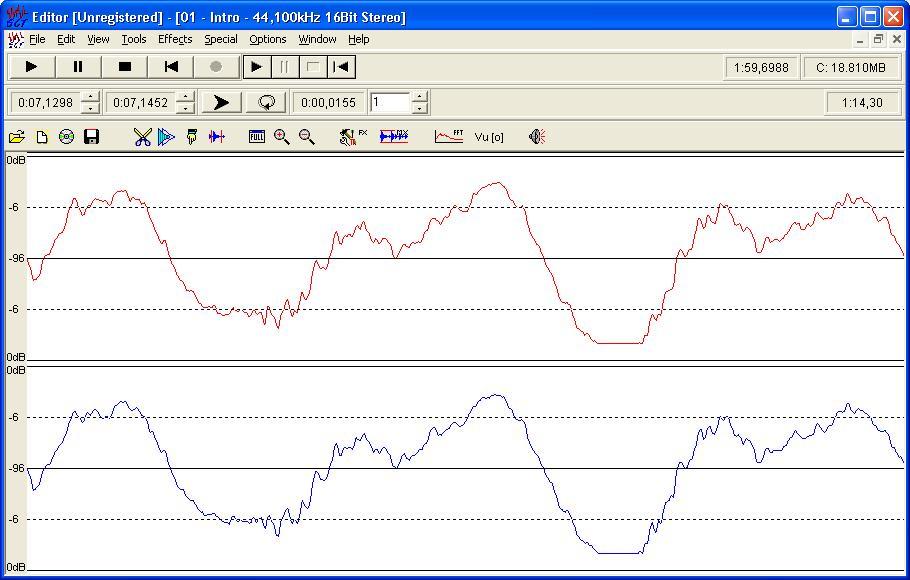This screenshot has width=910, height=580.
Task: Click the loop count input field showing 1
Action: coord(390,103)
